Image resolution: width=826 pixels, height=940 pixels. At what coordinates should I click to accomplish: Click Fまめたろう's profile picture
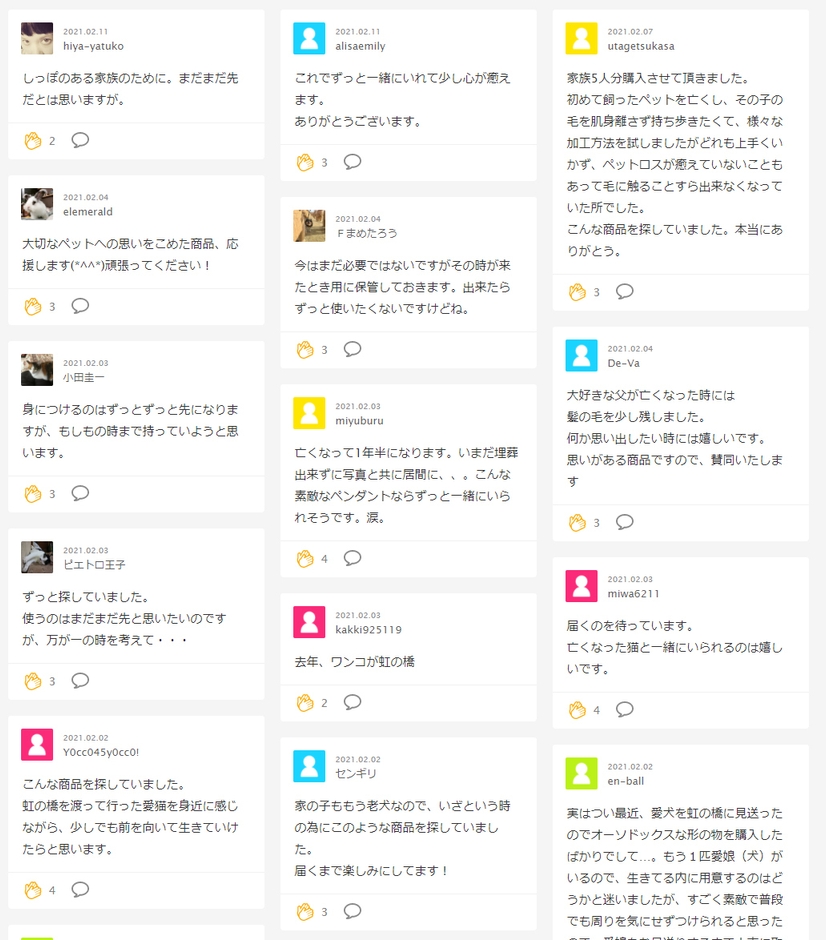point(309,225)
